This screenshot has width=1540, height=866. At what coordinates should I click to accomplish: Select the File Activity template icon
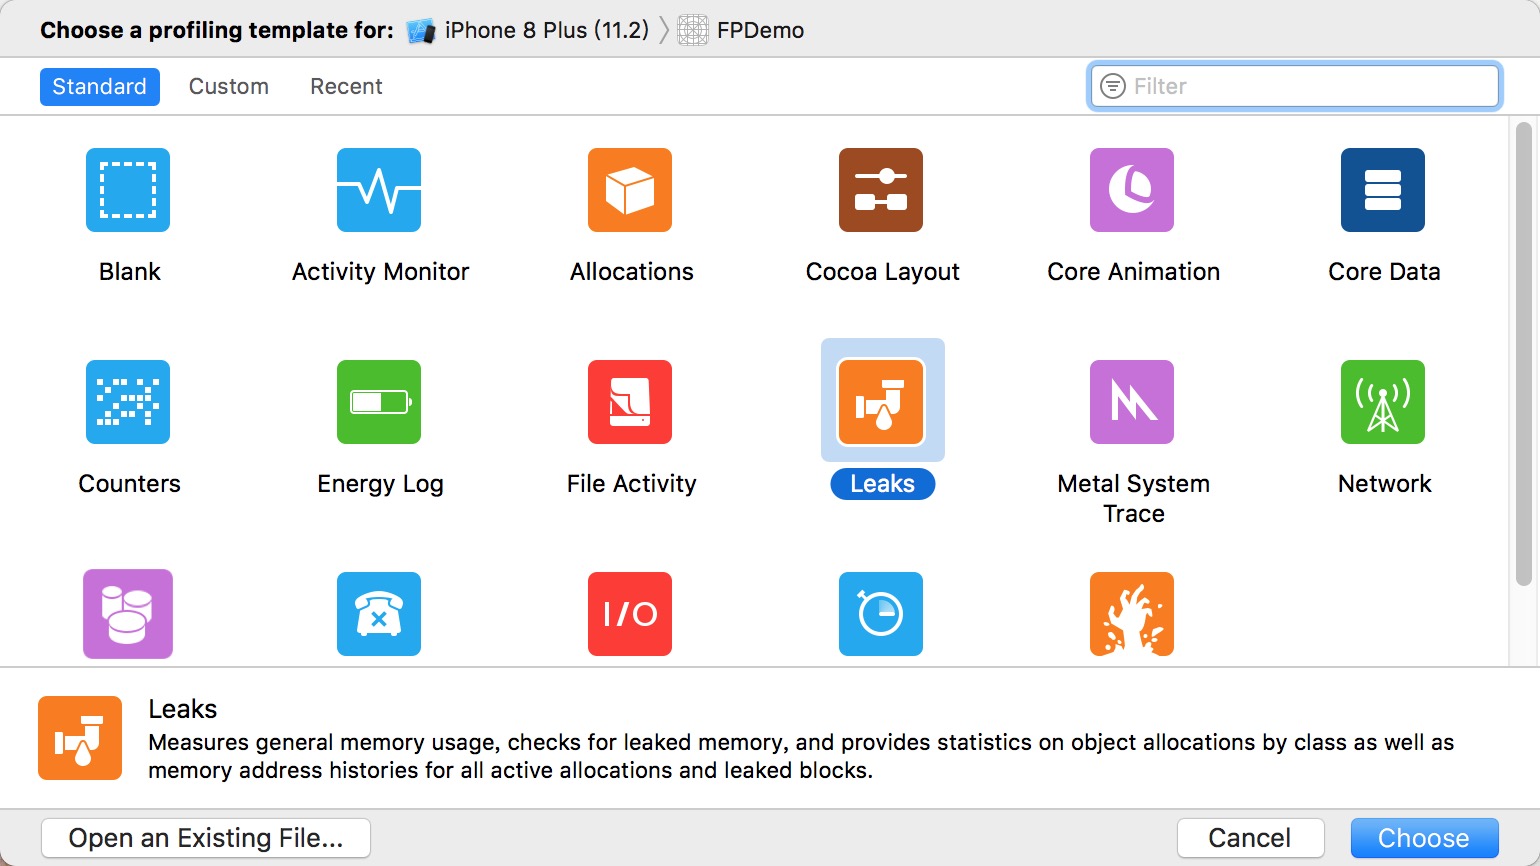click(630, 402)
